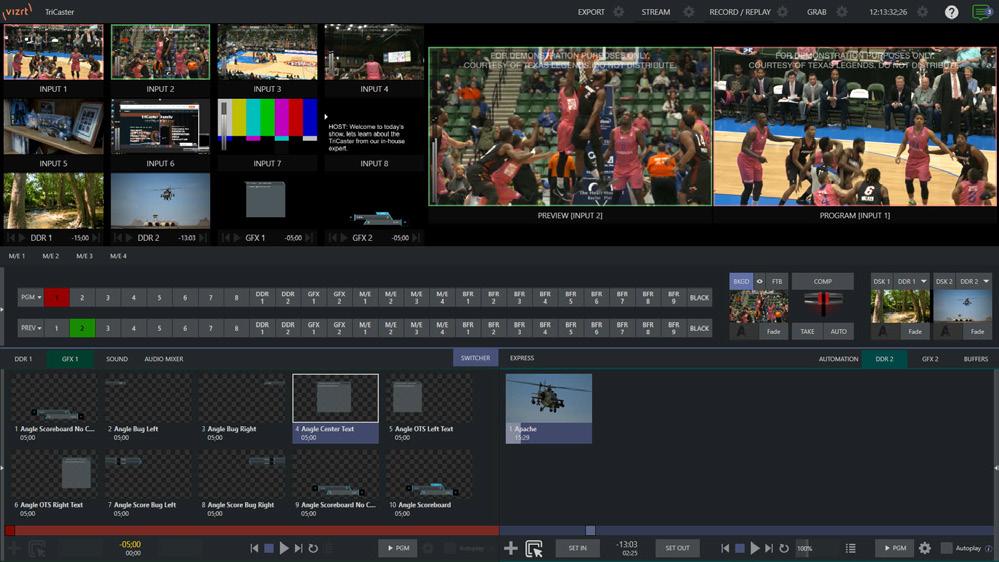Viewport: 999px width, 562px height.
Task: Open the PGM row dropdown
Action: [32, 298]
